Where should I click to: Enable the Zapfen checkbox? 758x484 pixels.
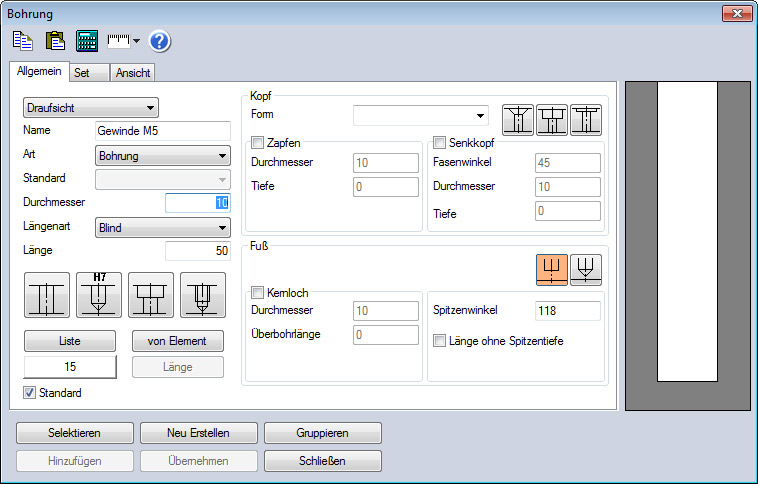tap(258, 143)
